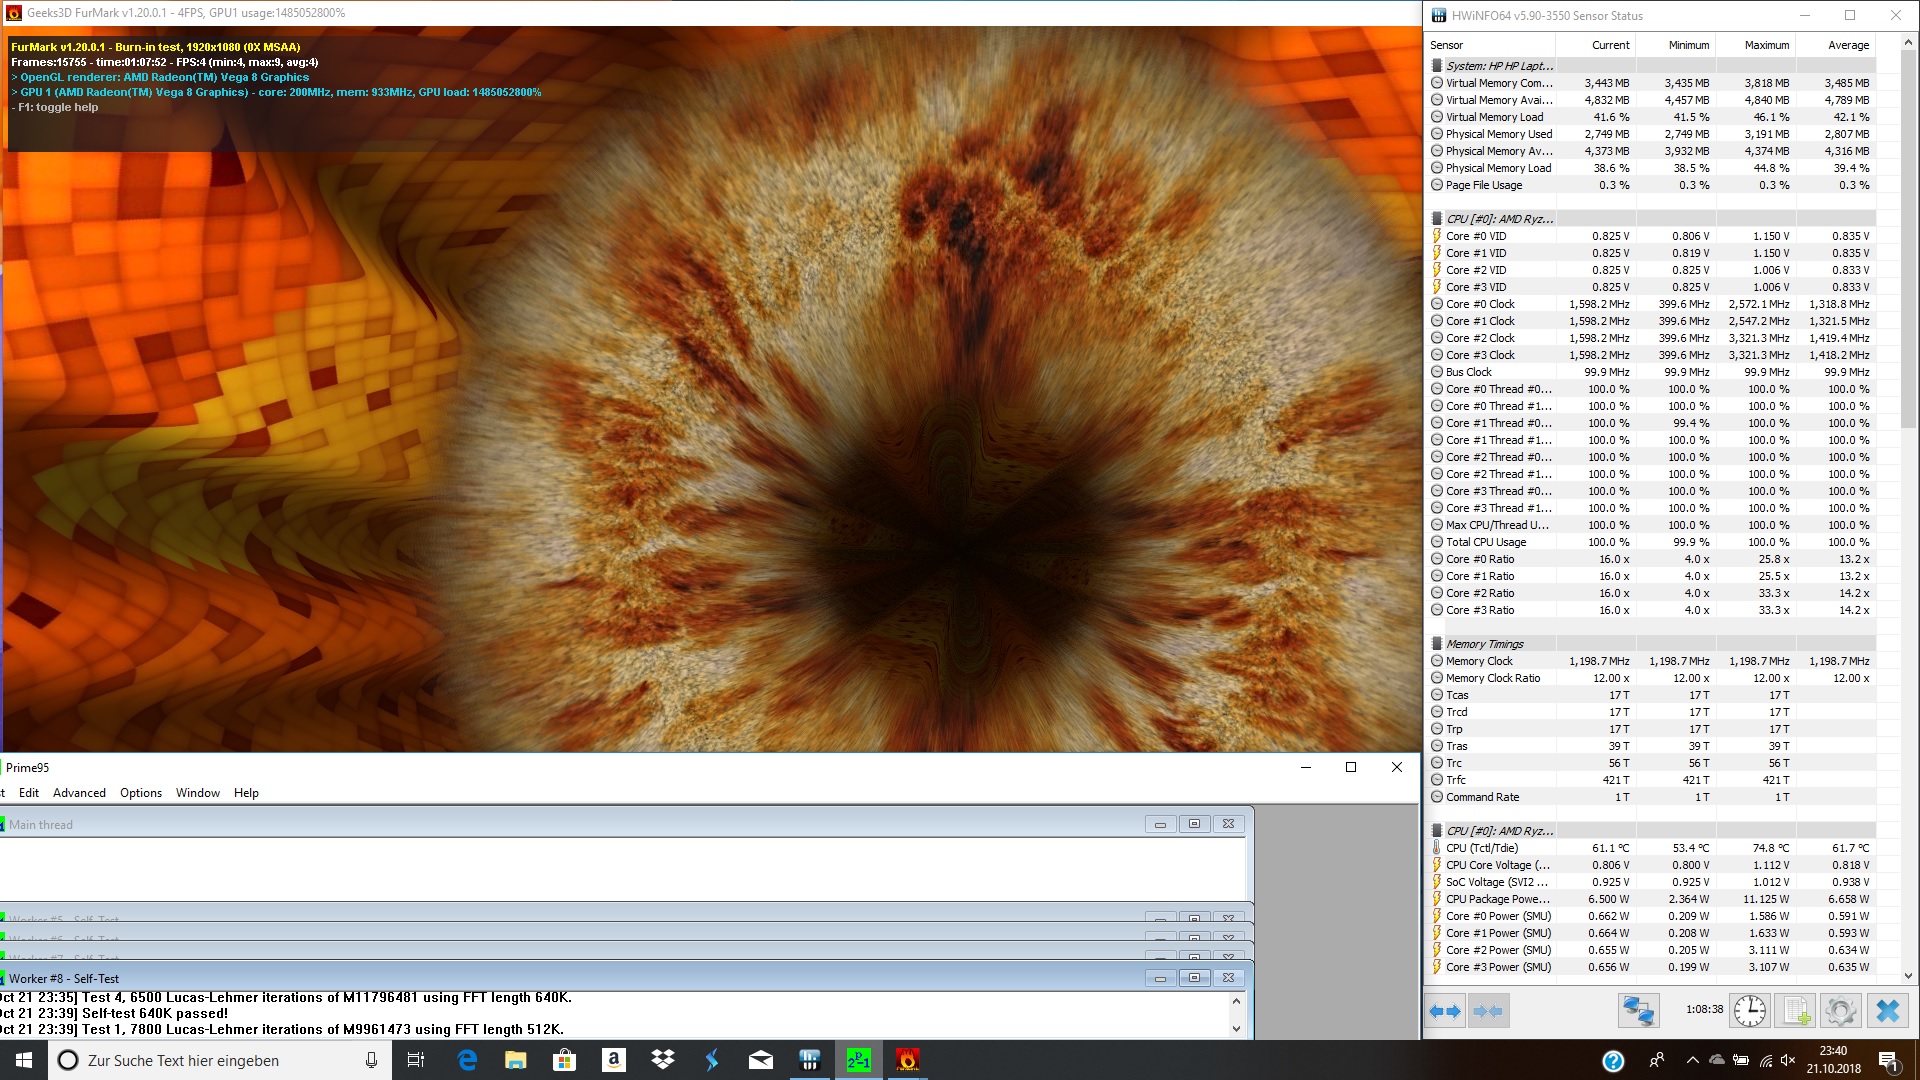The width and height of the screenshot is (1920, 1080).
Task: Click the Maximum column header
Action: (x=1766, y=45)
